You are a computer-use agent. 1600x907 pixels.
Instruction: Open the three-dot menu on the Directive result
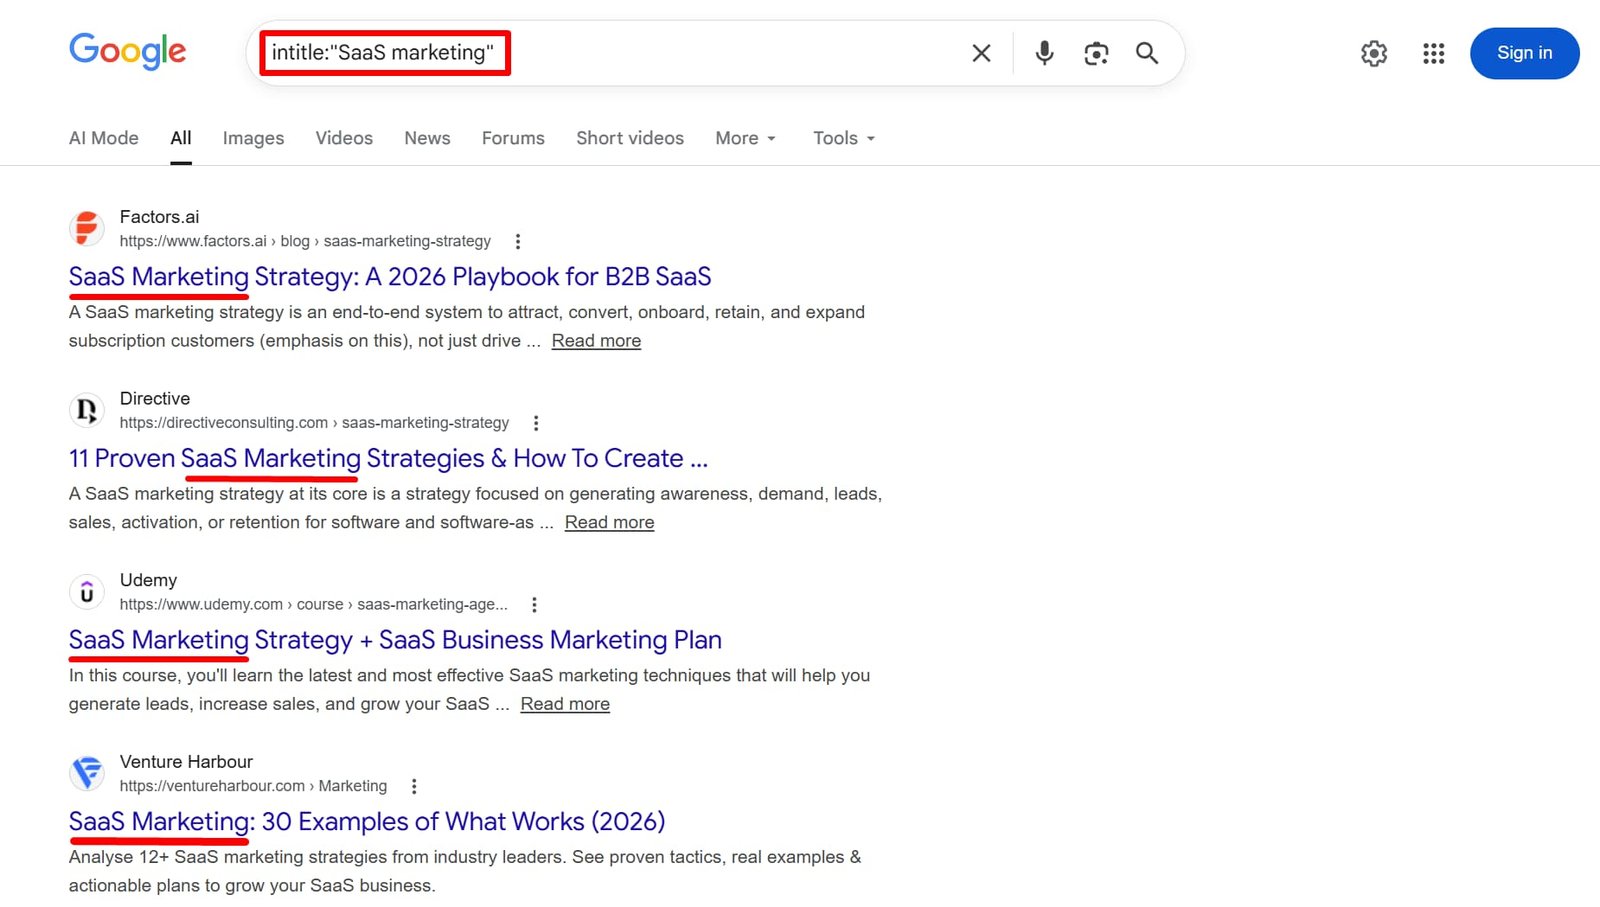click(x=536, y=422)
